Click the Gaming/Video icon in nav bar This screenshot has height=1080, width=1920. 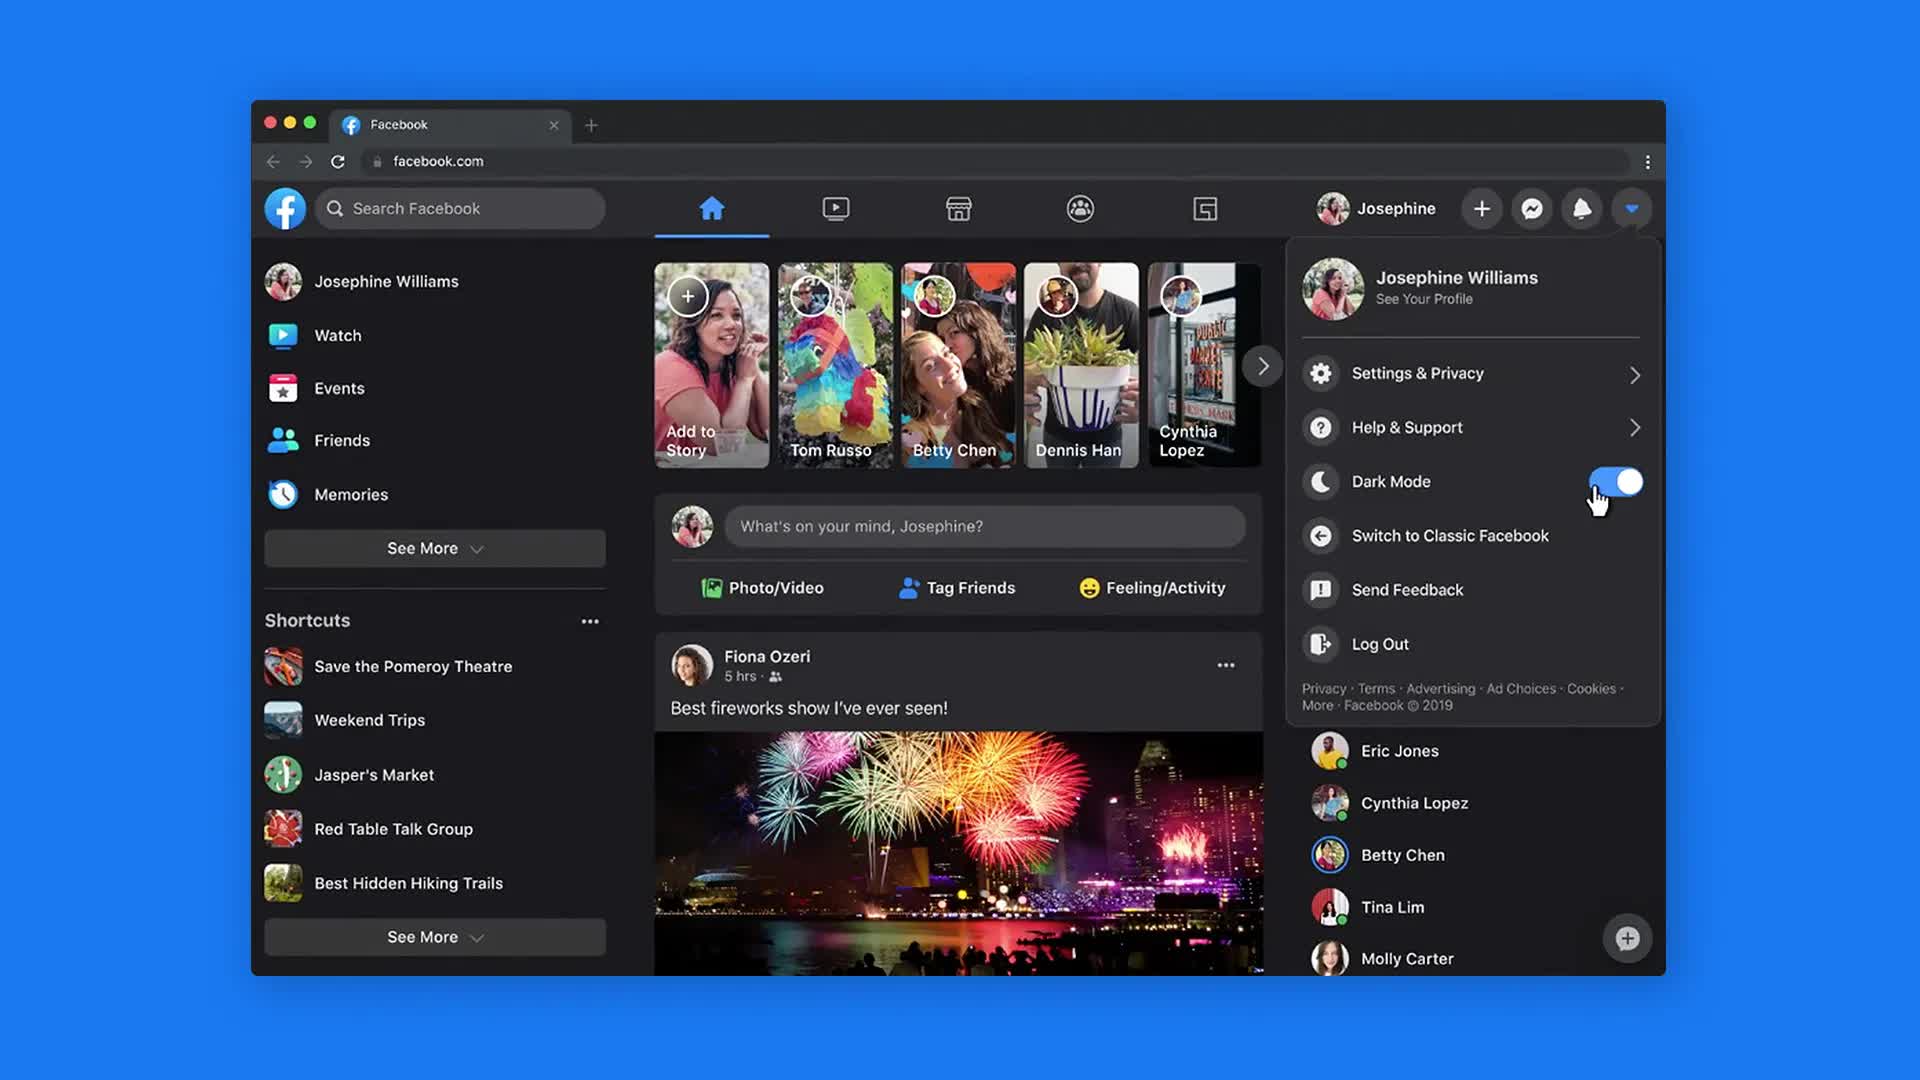pos(1203,208)
